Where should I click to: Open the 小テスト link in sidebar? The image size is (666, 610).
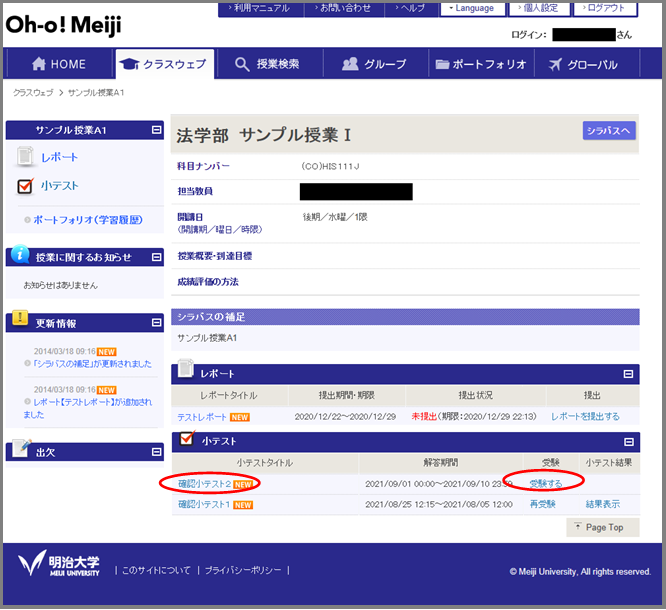59,186
